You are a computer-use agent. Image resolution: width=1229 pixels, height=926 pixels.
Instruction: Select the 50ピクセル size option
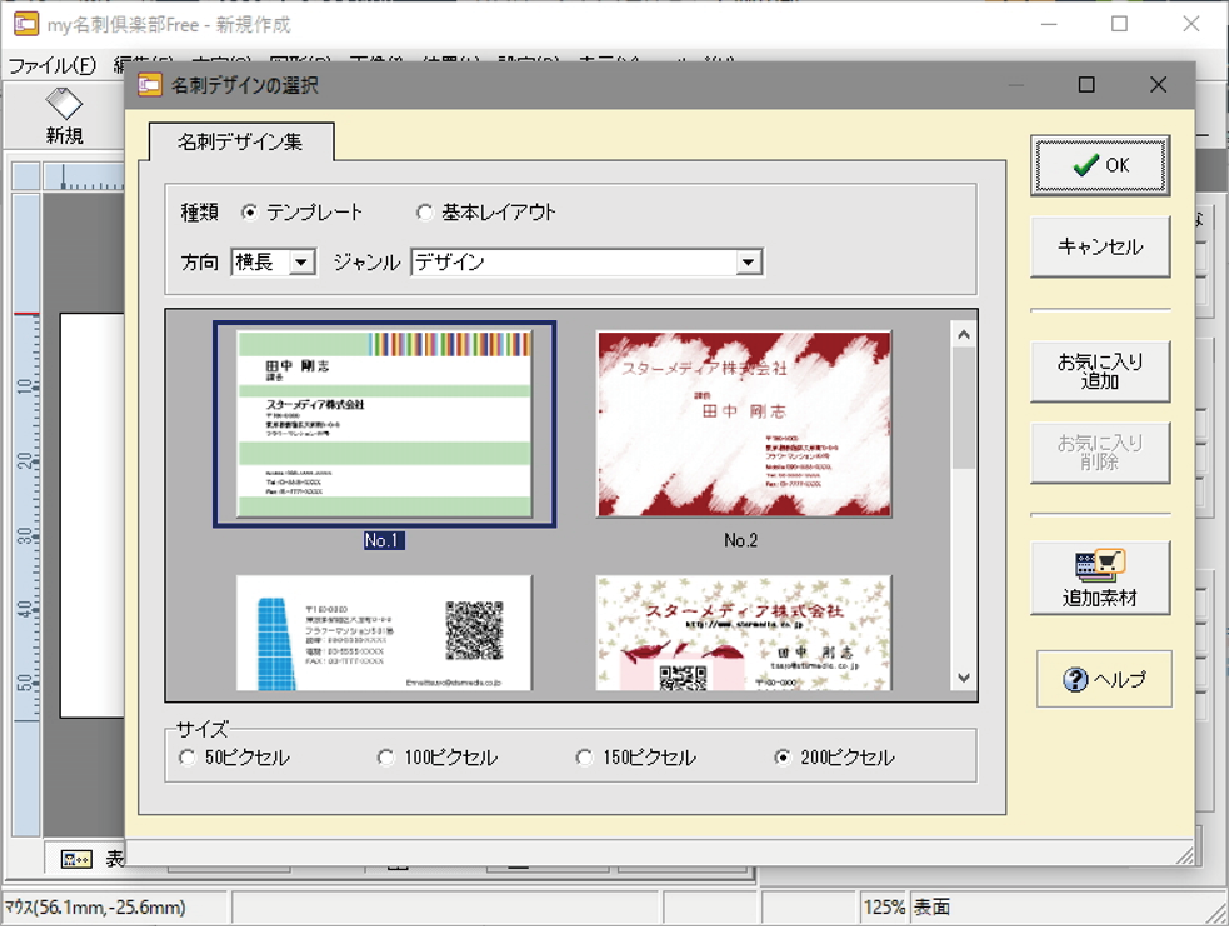pyautogui.click(x=186, y=758)
